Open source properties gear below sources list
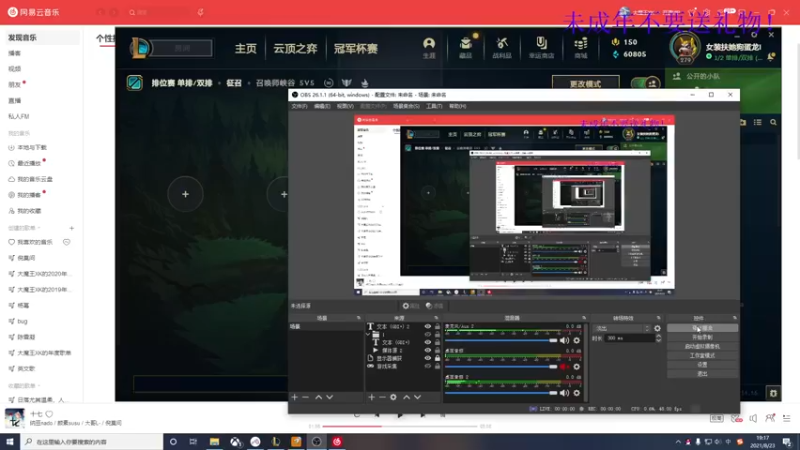Screen dimensions: 800x450 pos(393,397)
